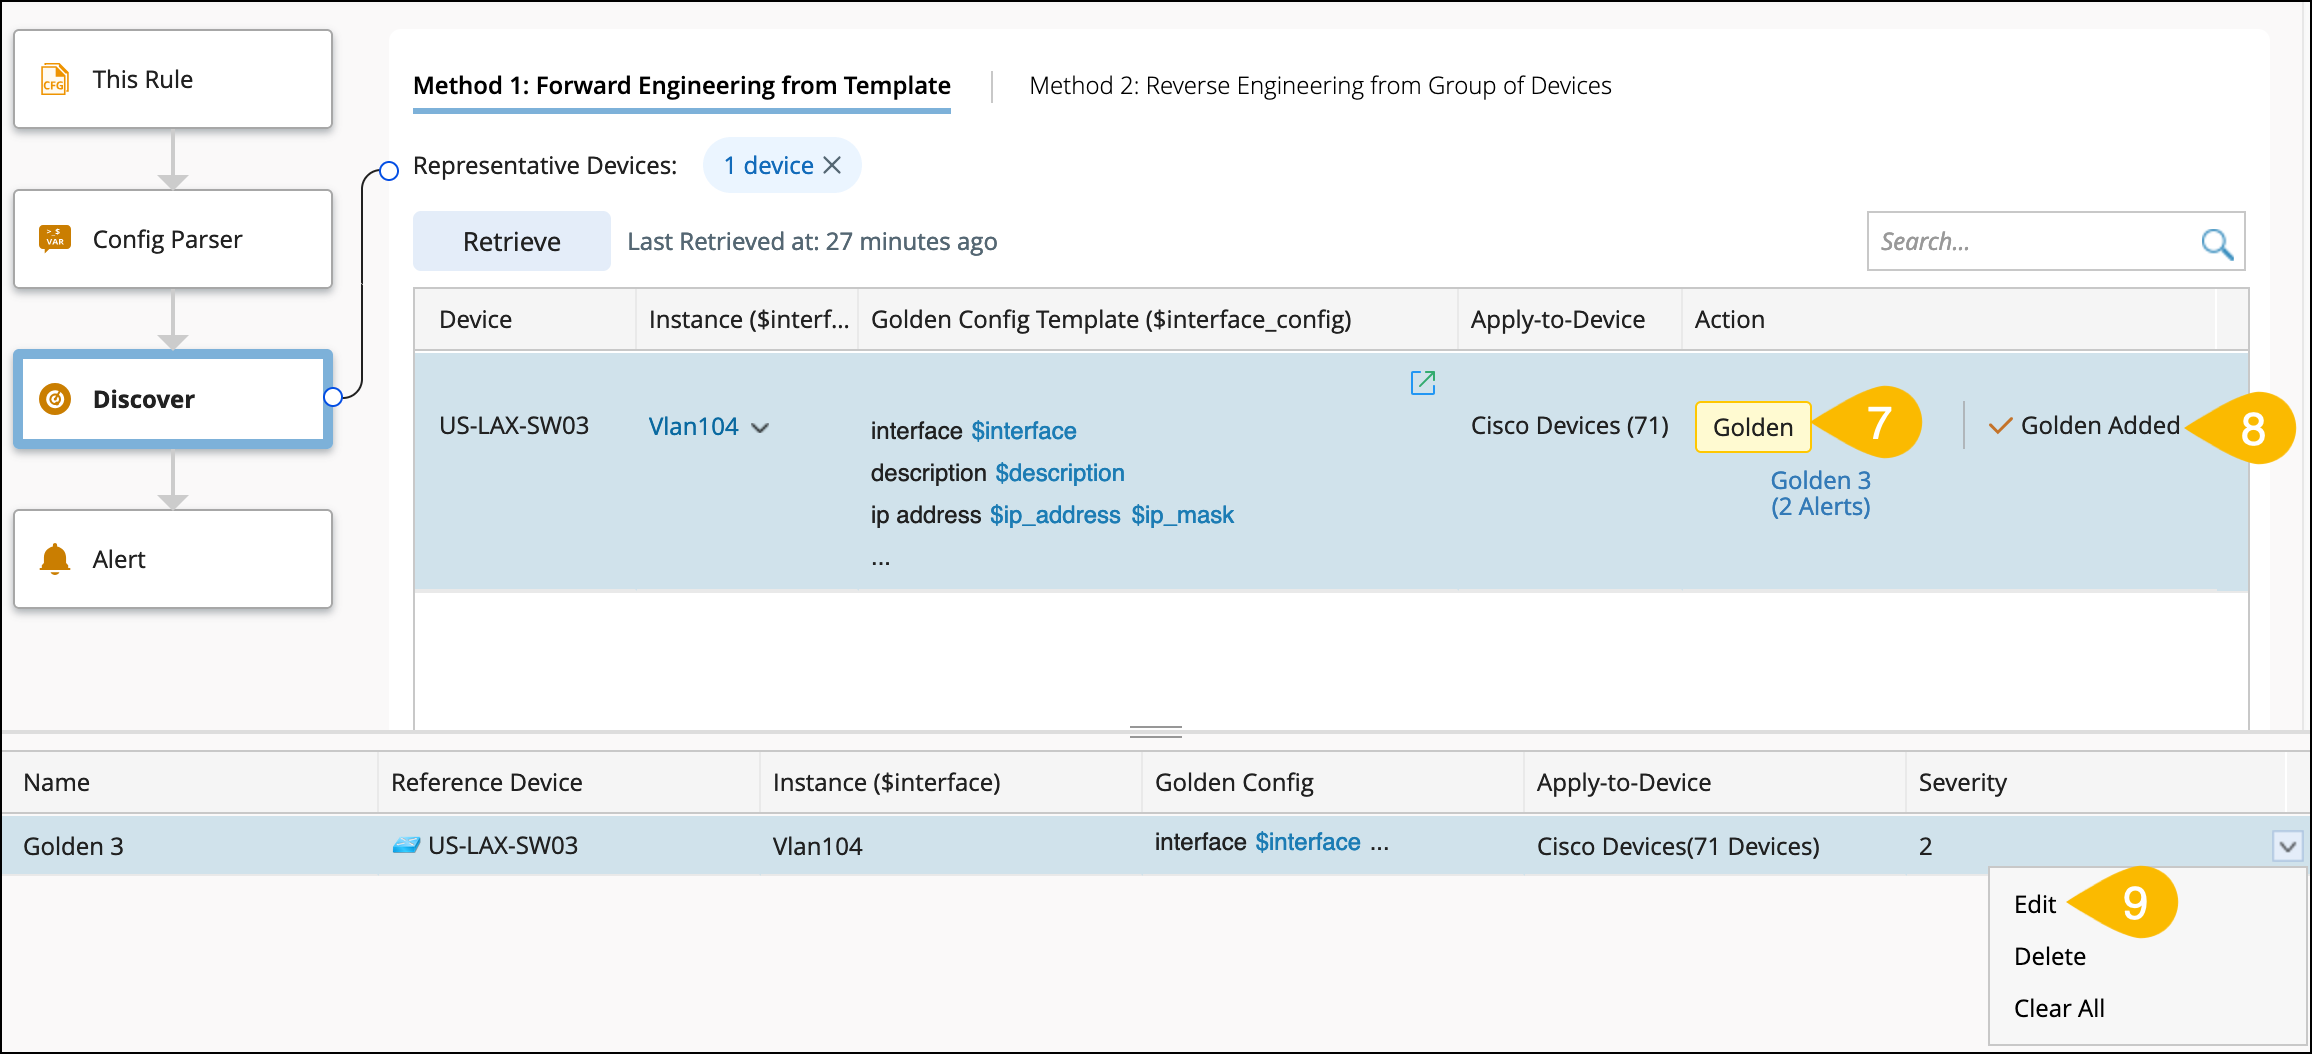Screen dimensions: 2312x1054
Task: Click the yellow Golden button
Action: tap(1752, 427)
